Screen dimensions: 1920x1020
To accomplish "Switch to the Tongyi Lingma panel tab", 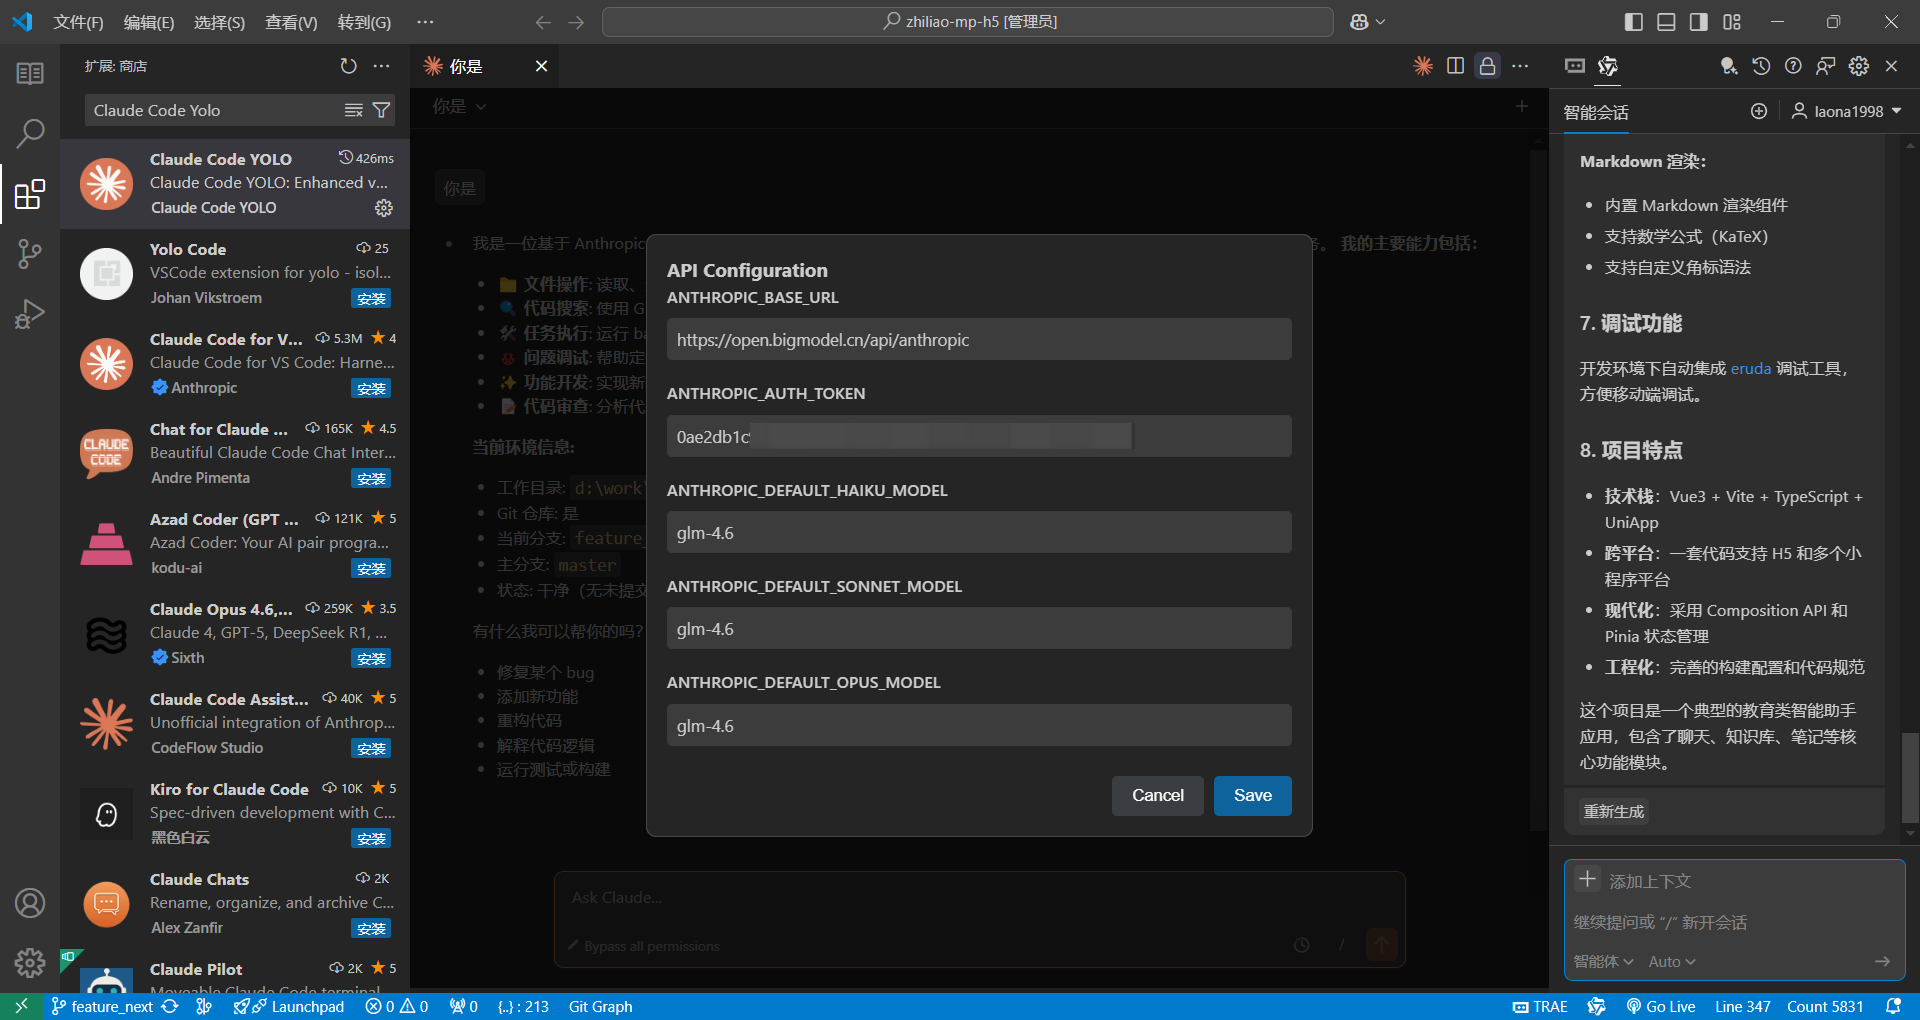I will coord(1608,66).
